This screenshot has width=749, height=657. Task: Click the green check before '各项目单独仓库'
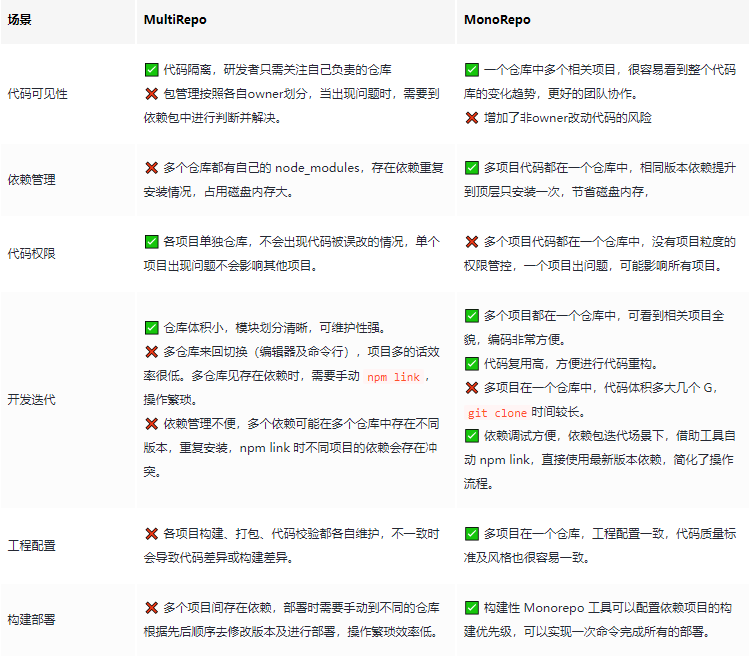(x=151, y=242)
